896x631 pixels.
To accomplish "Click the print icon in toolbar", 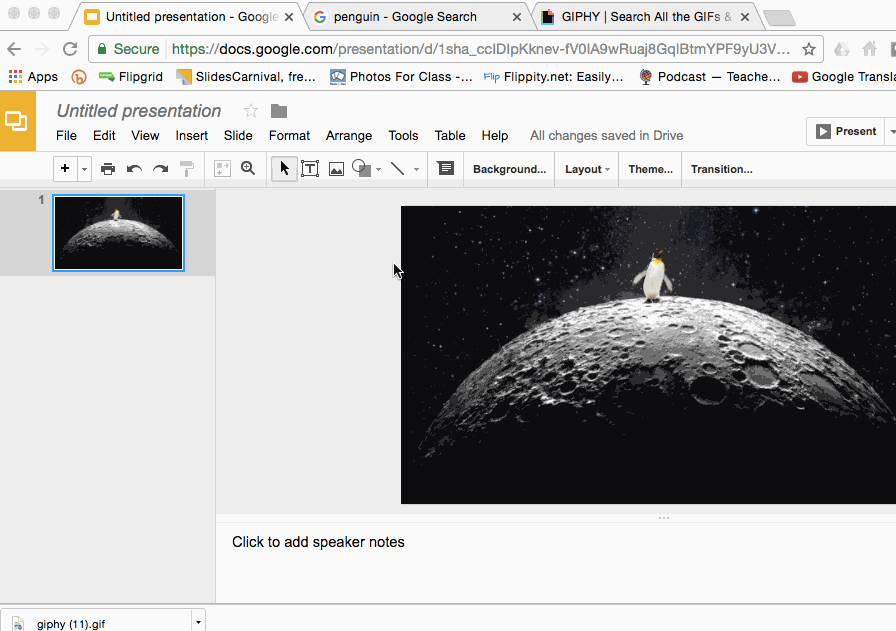I will 108,169.
